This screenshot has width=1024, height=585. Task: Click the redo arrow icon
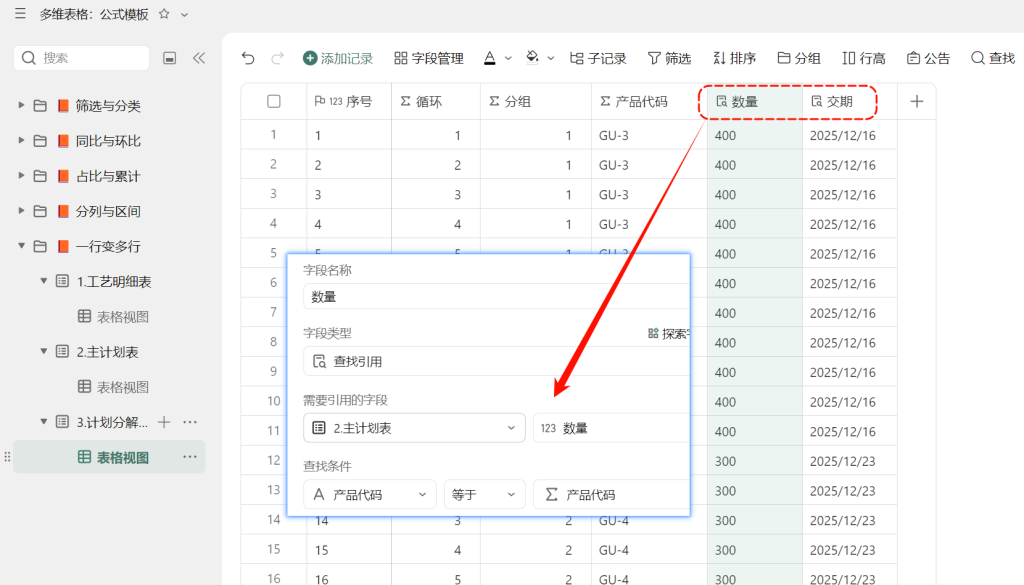click(x=278, y=58)
